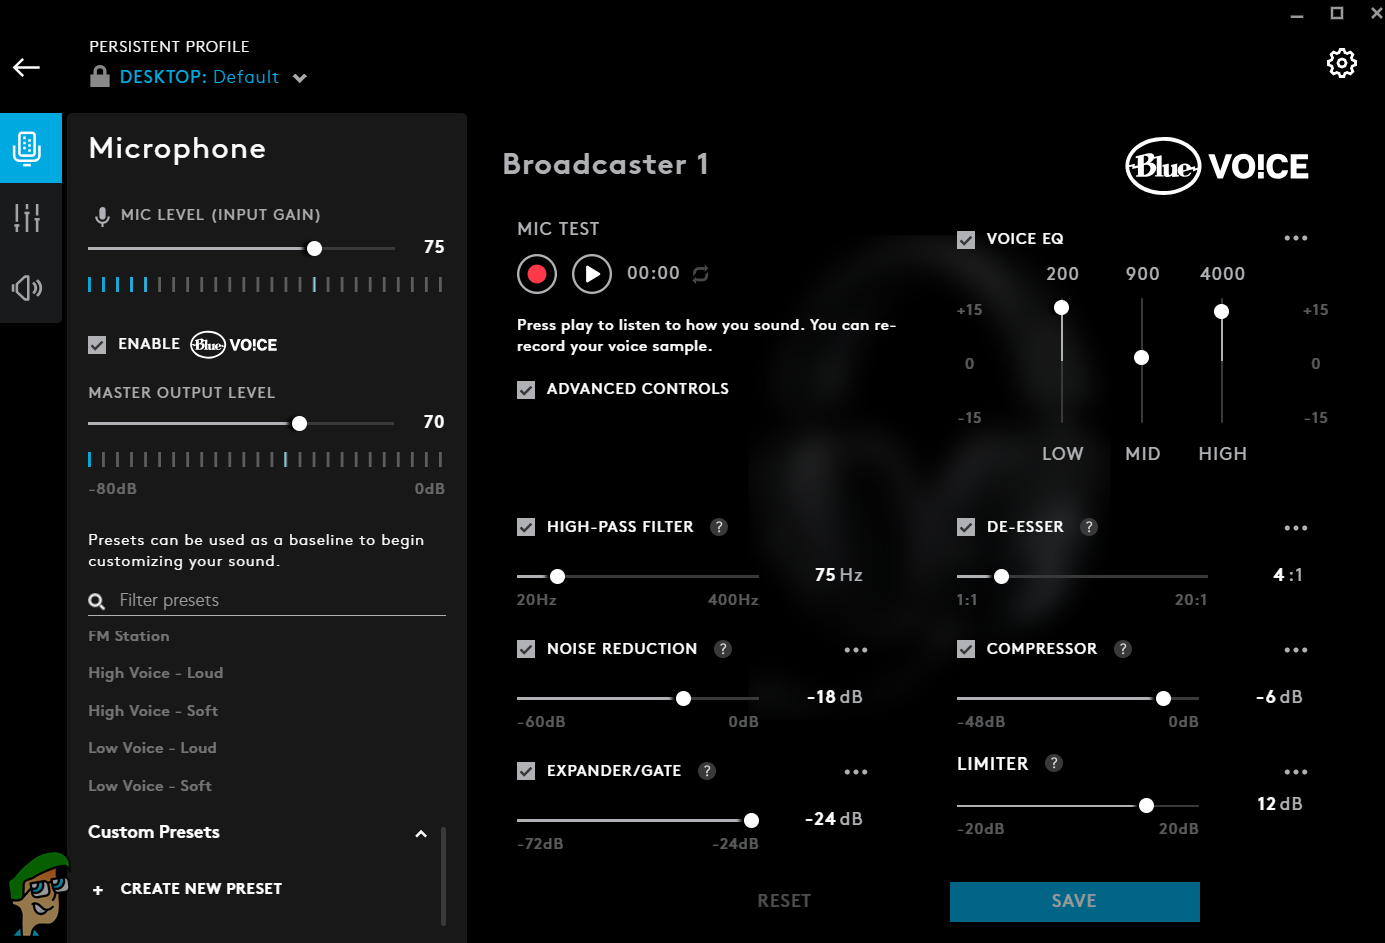Click the search magnifier icon for presets
Screen dimensions: 1385x943
click(97, 601)
